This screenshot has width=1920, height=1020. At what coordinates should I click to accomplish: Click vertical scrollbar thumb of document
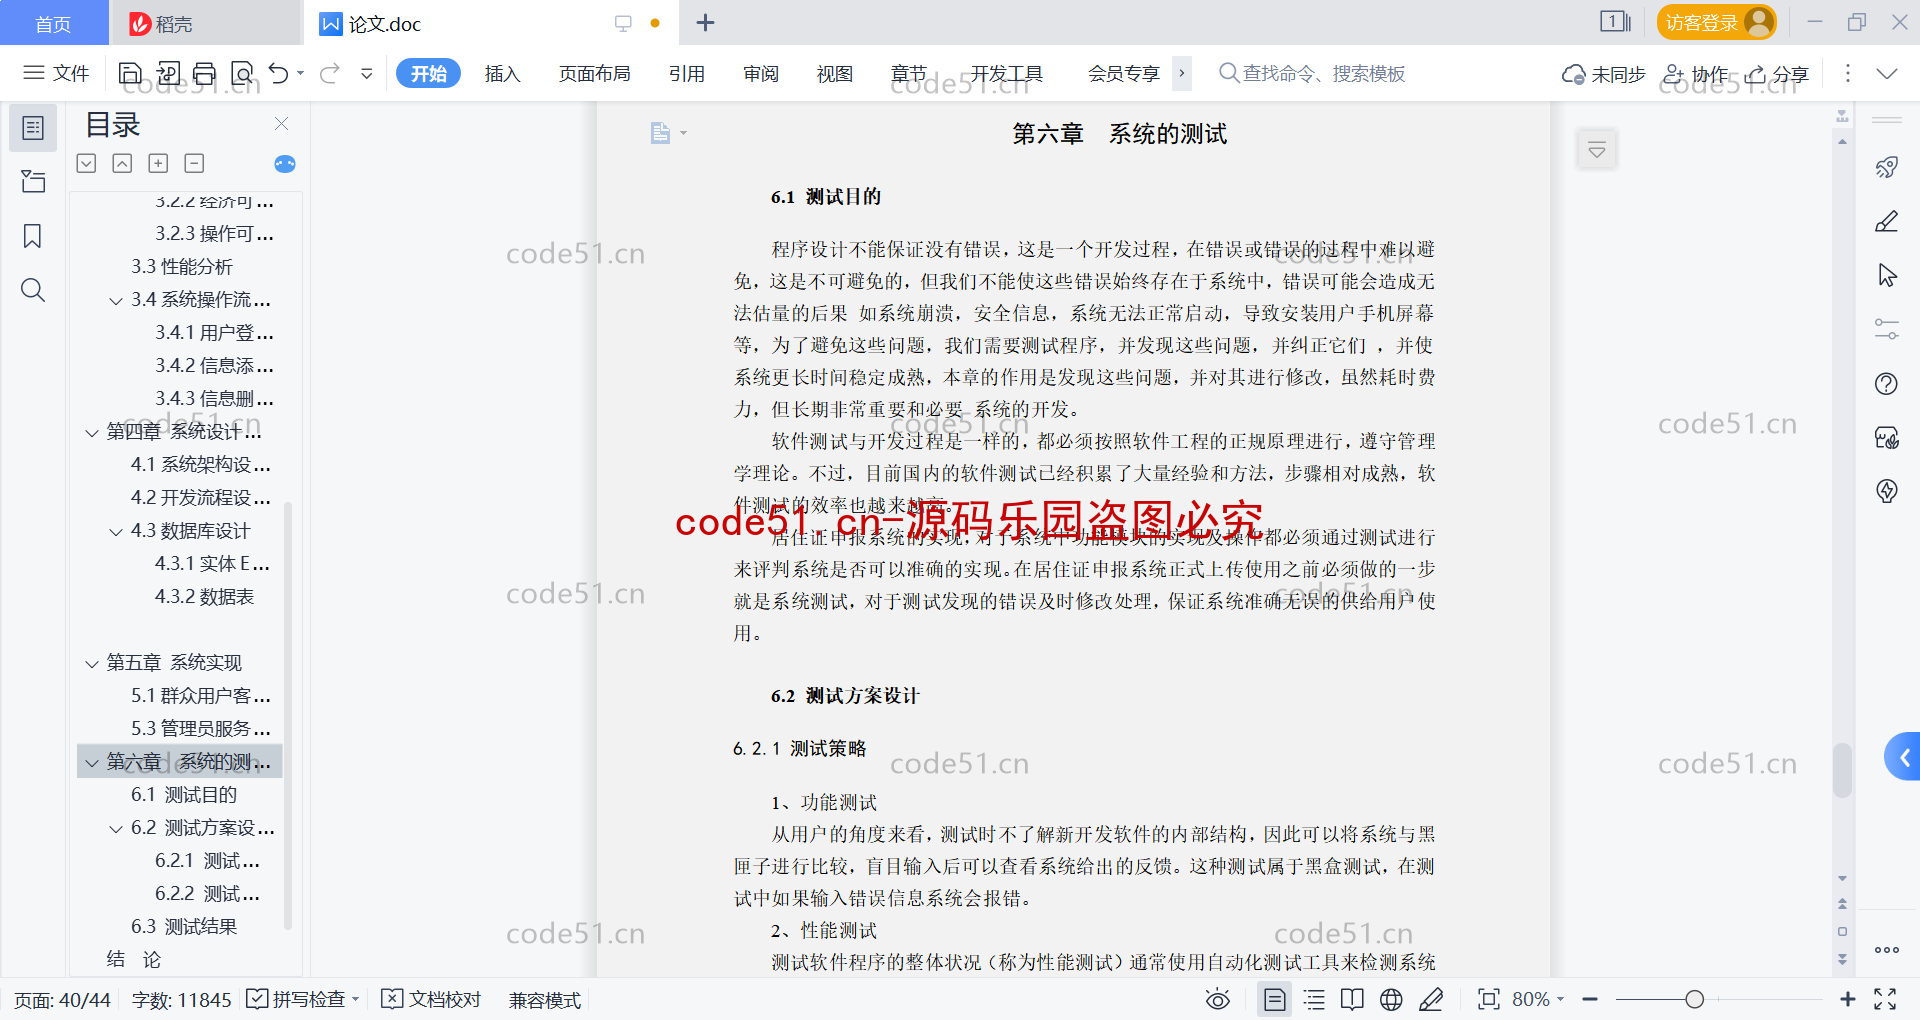1842,769
